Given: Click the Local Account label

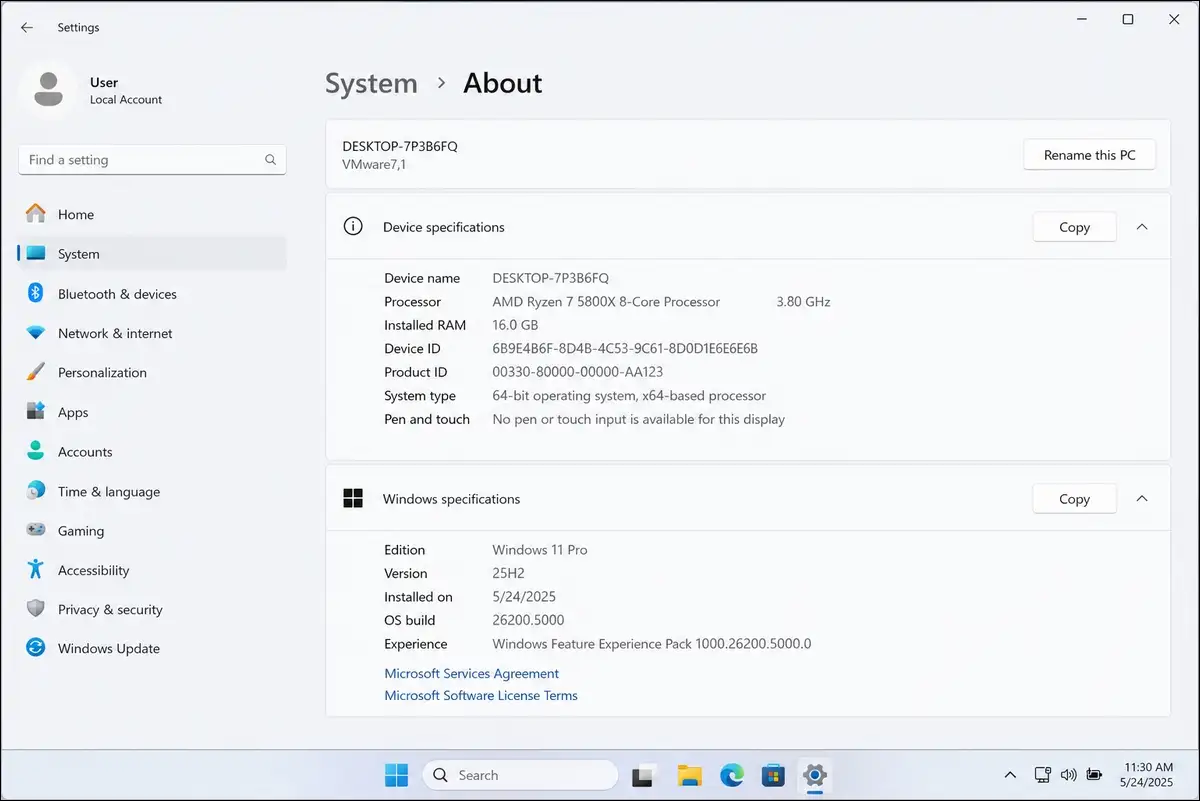Looking at the screenshot, I should point(126,100).
